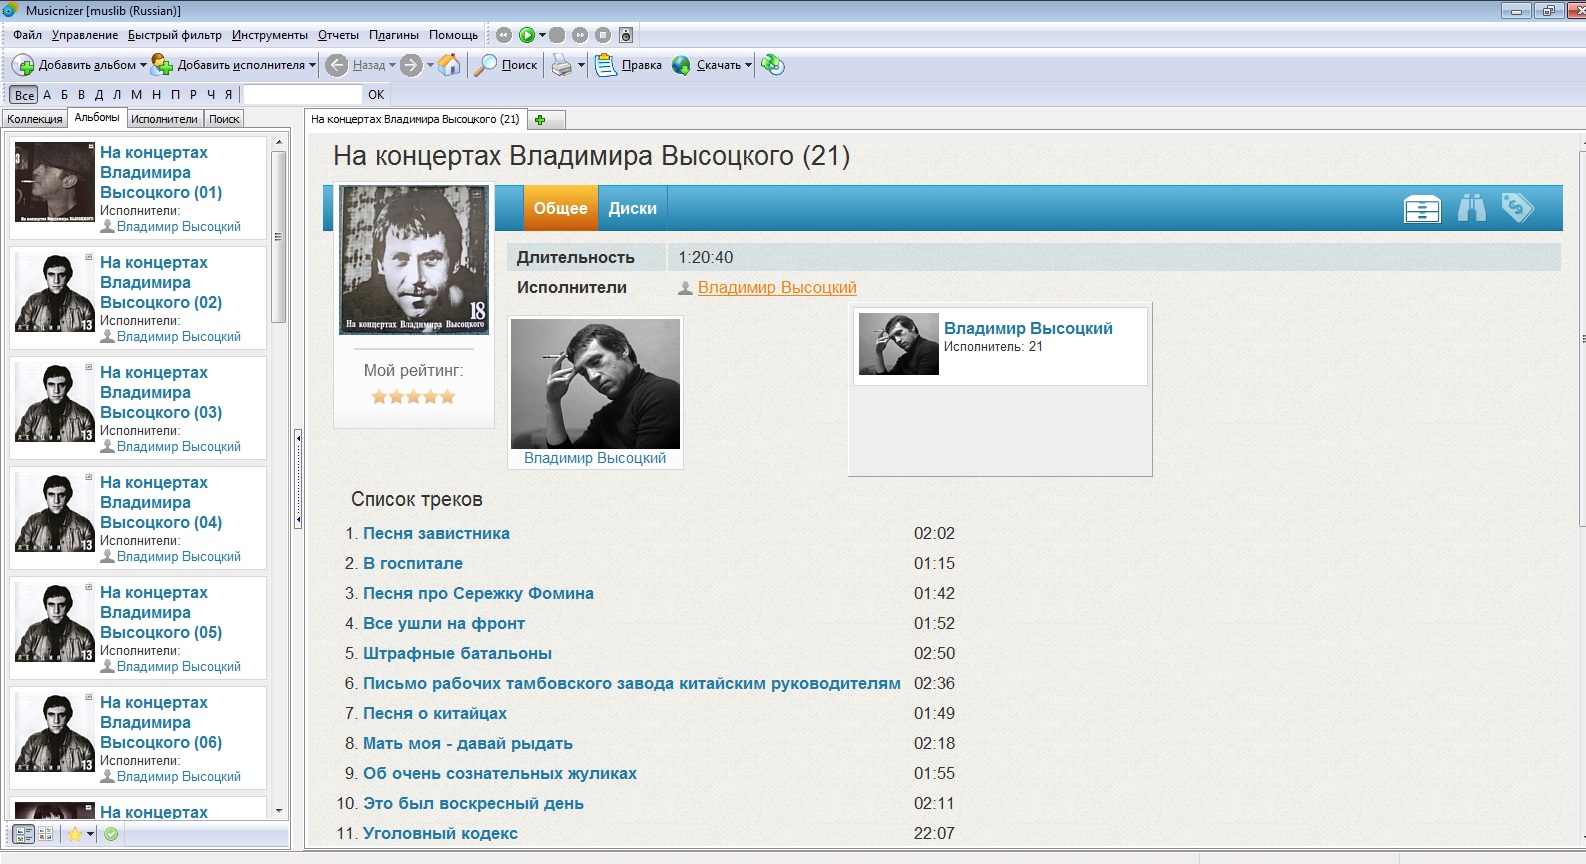1586x864 pixels.
Task: Click the next track player button
Action: (x=580, y=35)
